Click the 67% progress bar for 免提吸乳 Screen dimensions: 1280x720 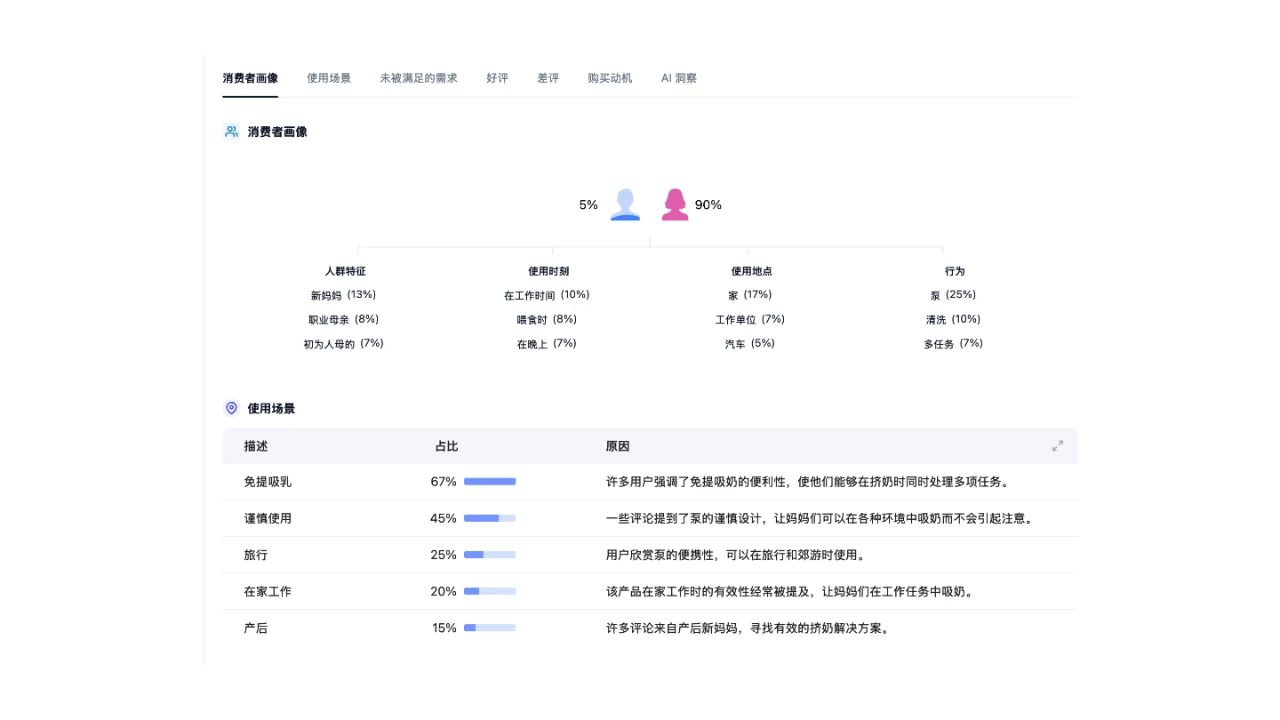(x=489, y=481)
